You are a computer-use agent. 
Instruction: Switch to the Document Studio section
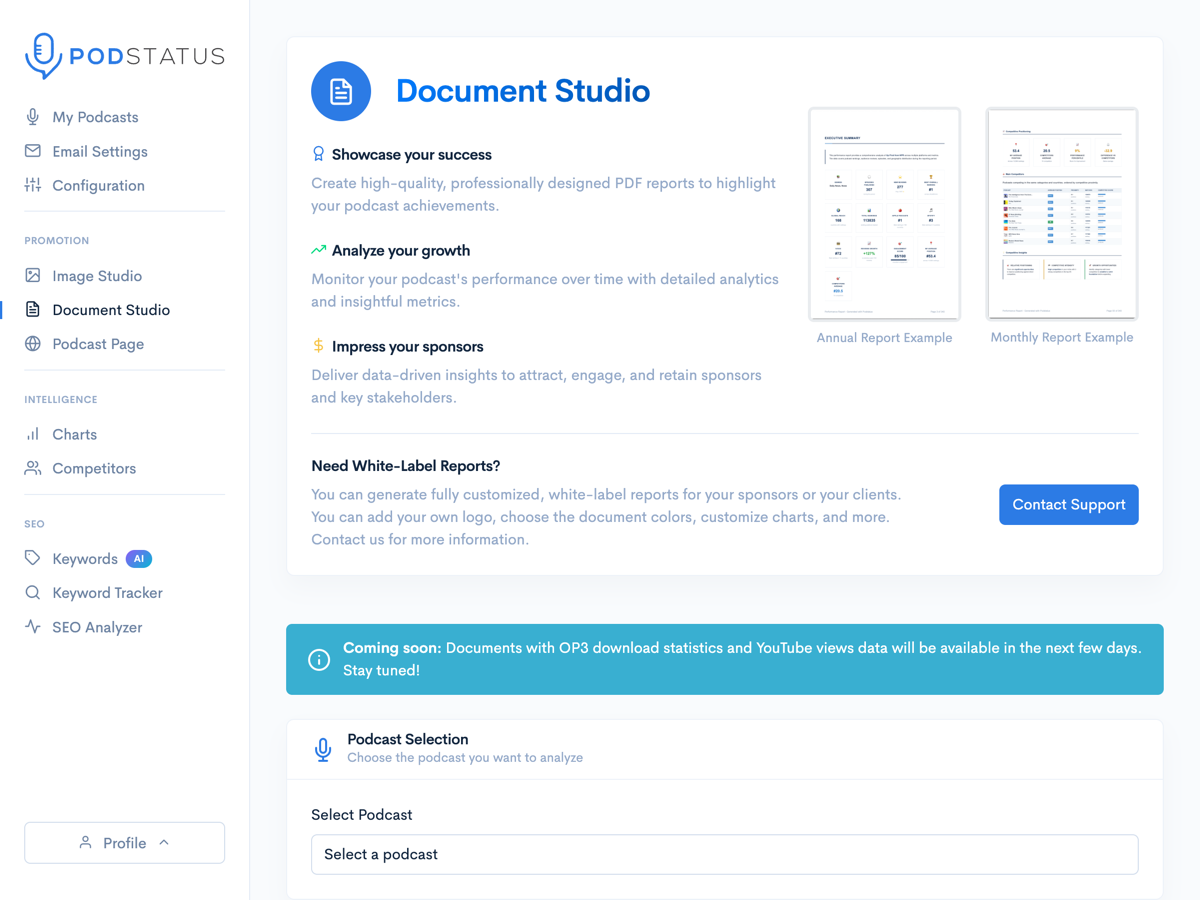[110, 309]
